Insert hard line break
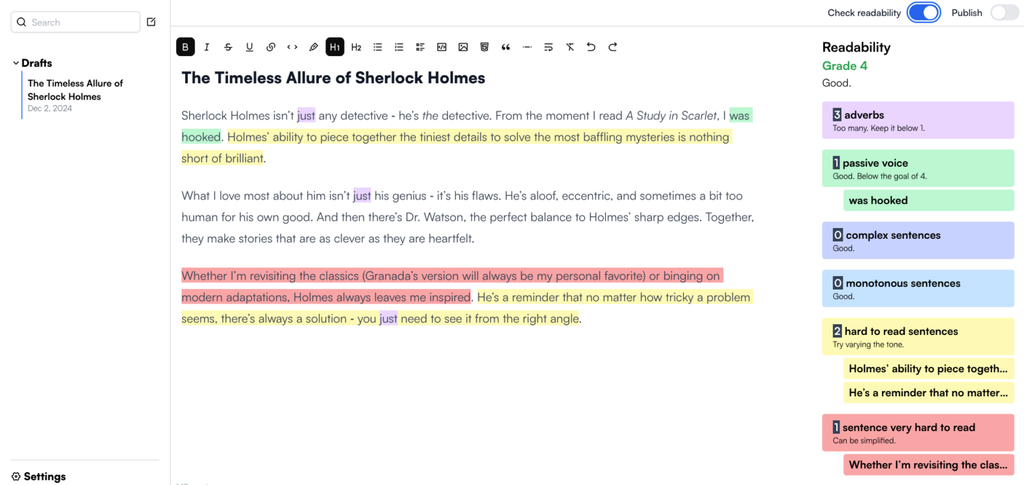Viewport: 1024px width, 485px height. tap(549, 47)
